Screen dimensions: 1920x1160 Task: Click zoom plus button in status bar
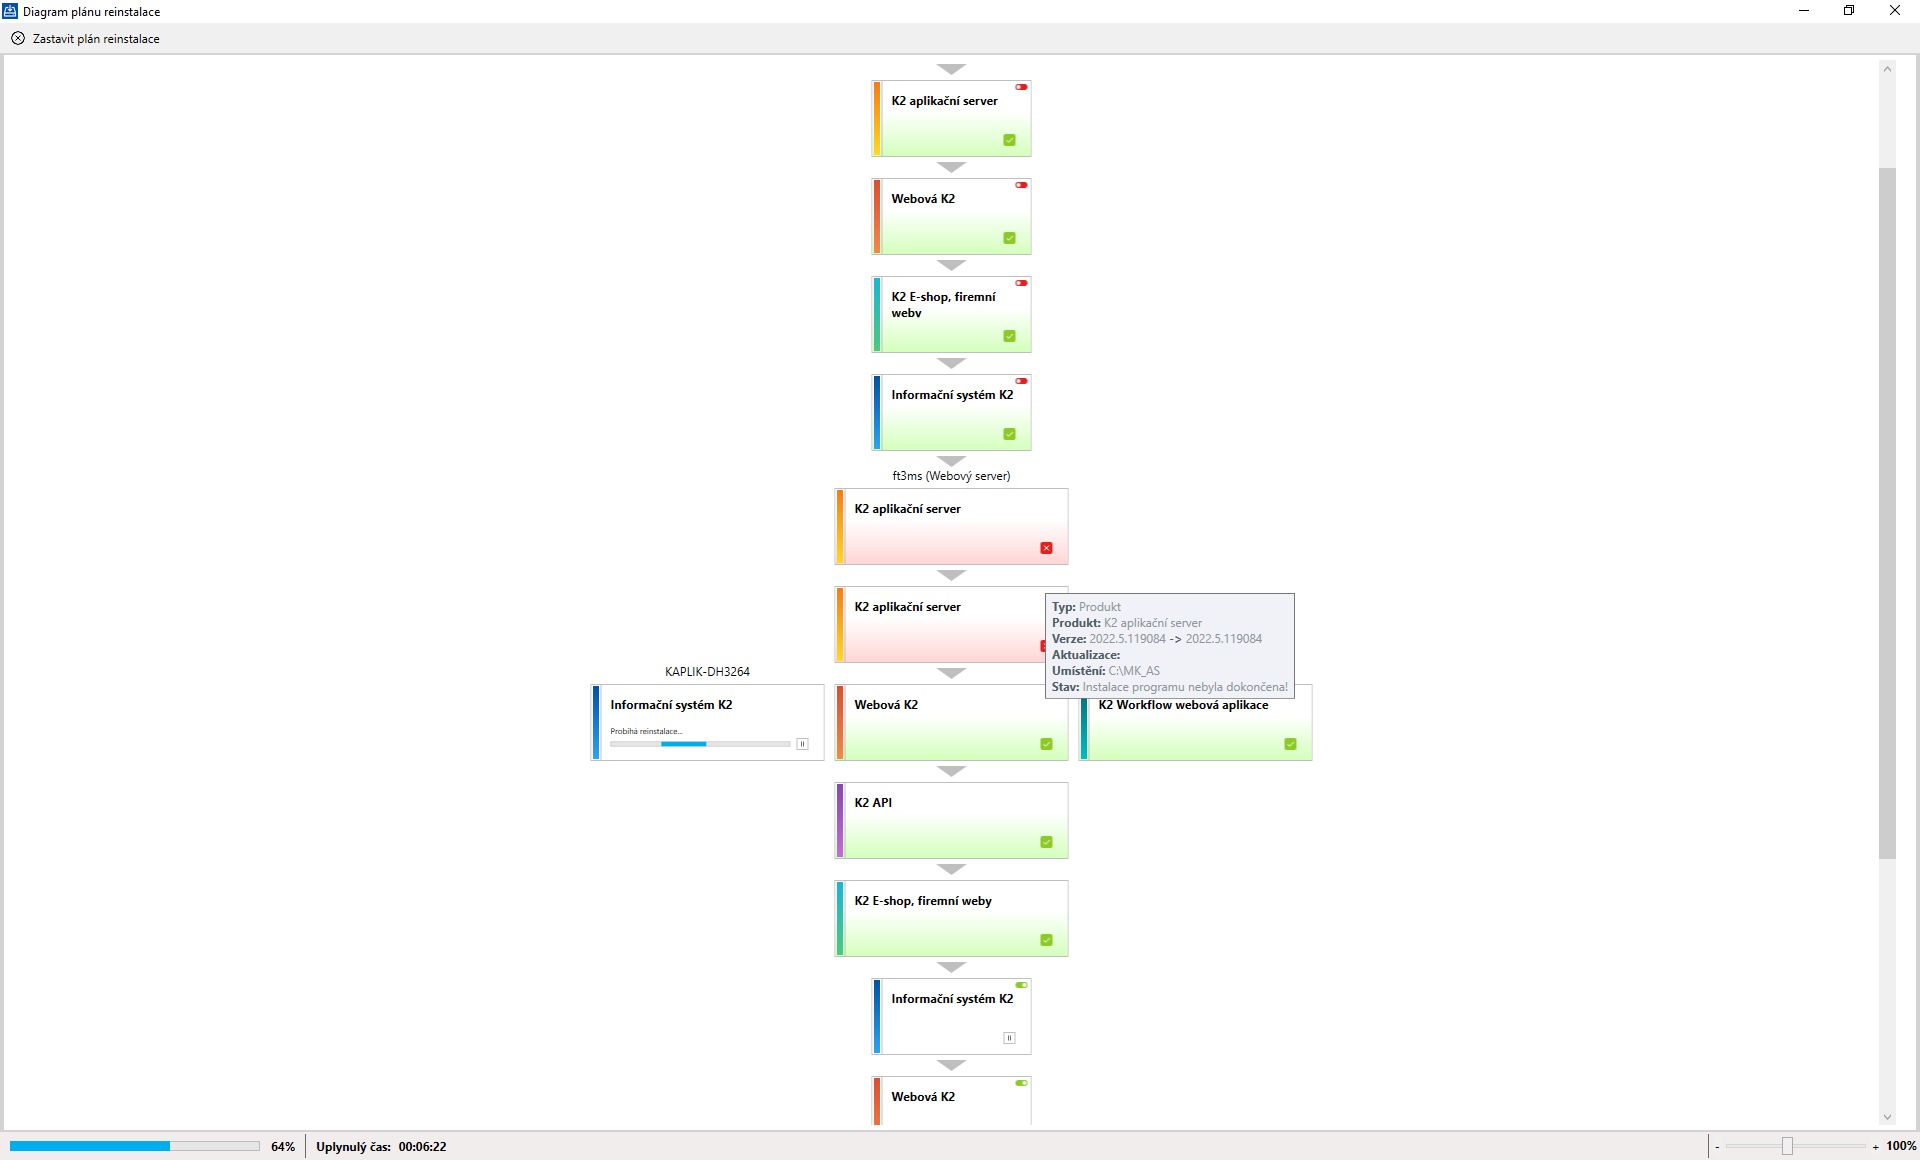point(1875,1147)
